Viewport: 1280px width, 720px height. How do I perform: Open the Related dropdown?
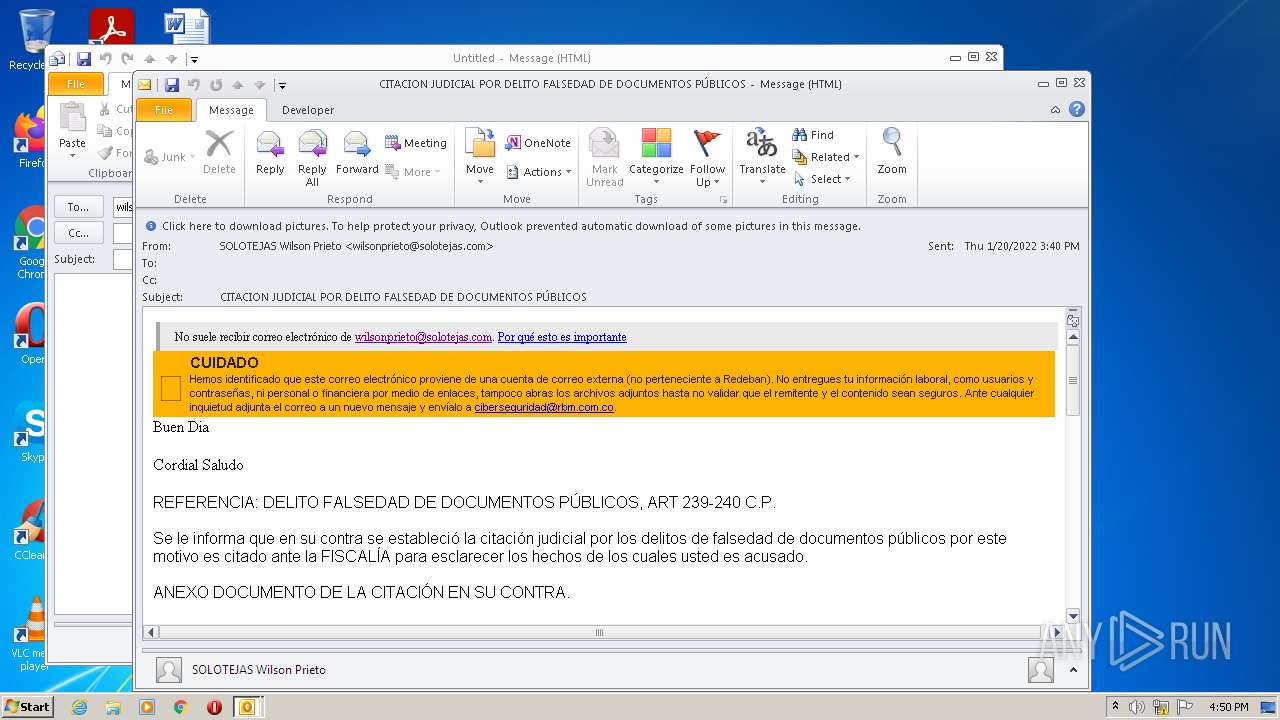coord(826,157)
